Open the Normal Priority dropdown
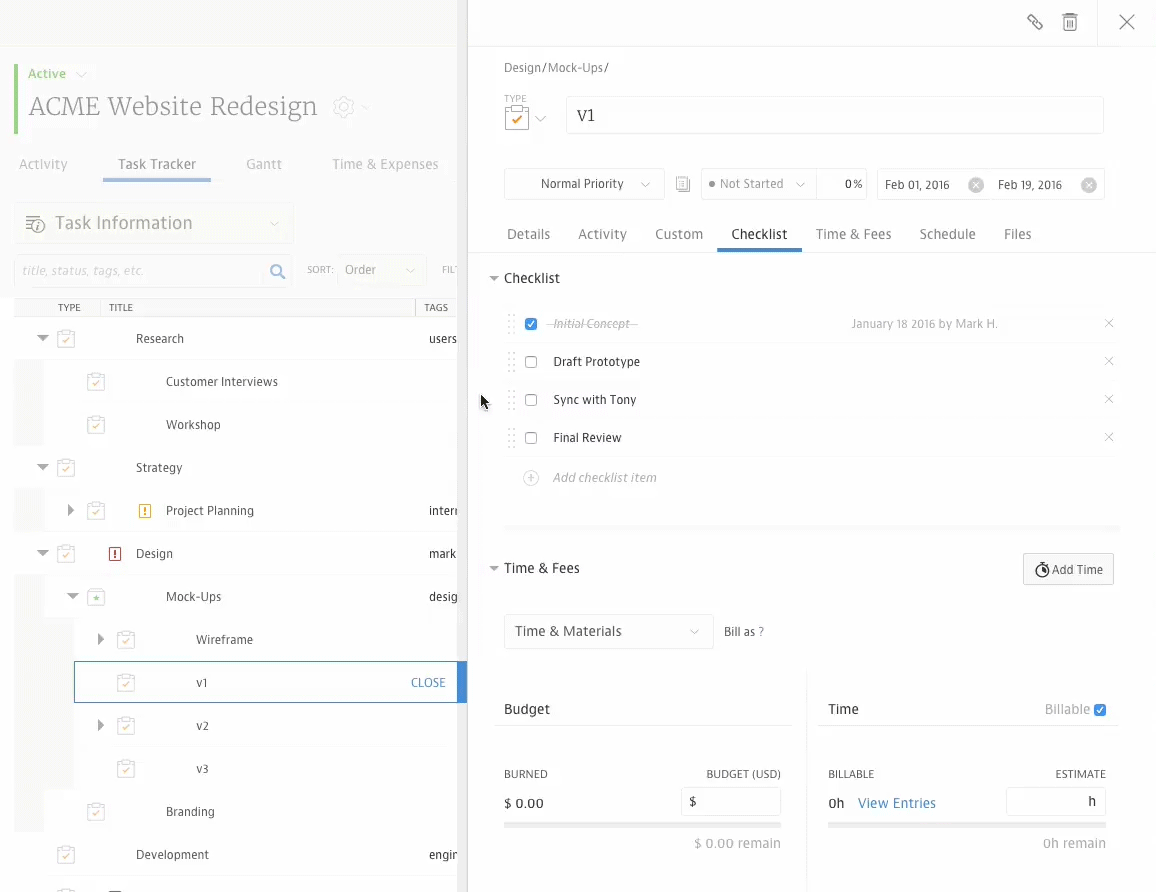The image size is (1156, 892). pos(585,184)
